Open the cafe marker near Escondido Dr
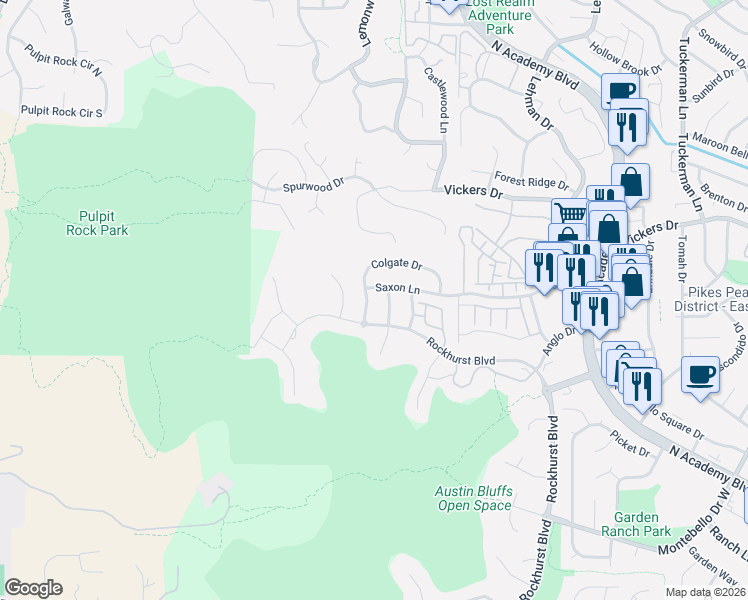The image size is (748, 600). [x=700, y=376]
